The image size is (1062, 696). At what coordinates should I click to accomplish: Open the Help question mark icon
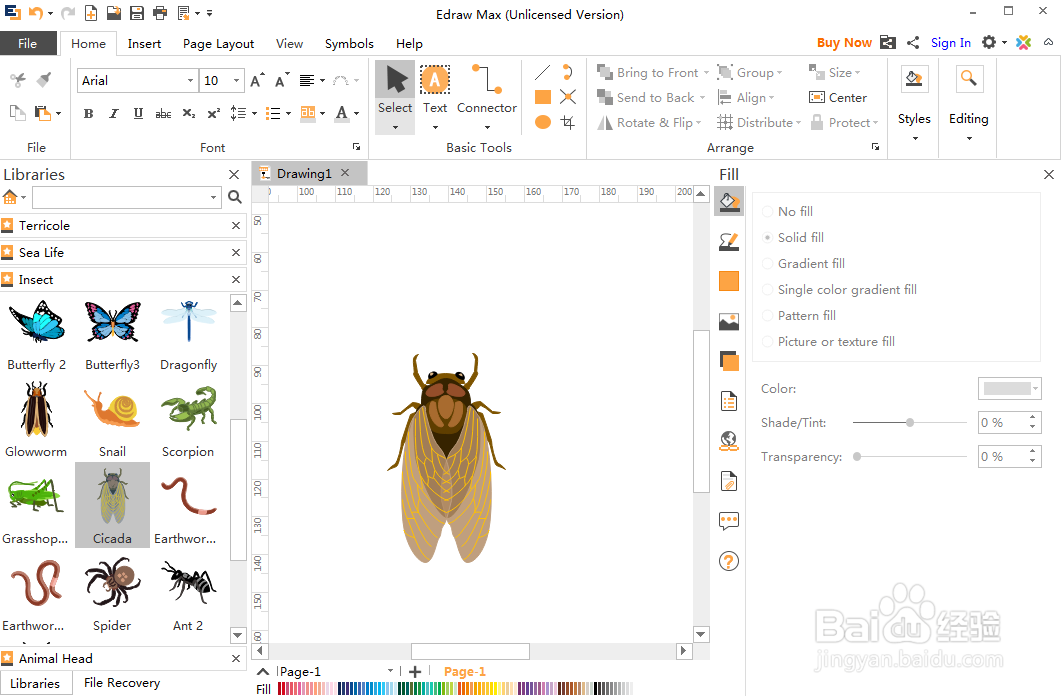tap(729, 561)
